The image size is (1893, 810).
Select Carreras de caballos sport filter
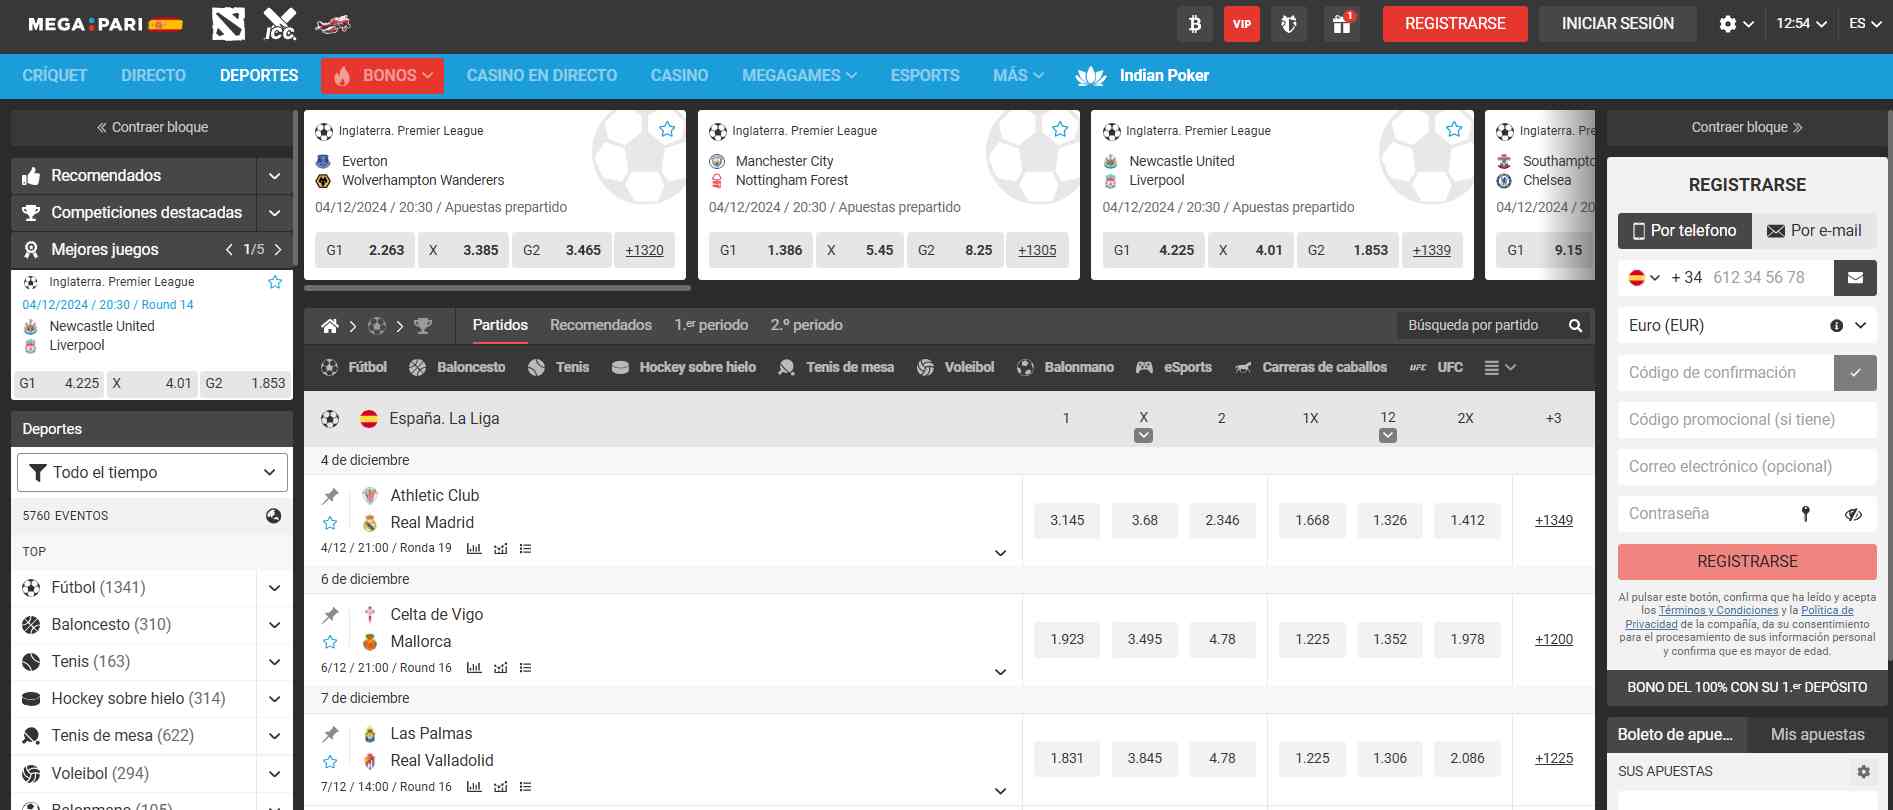(1311, 368)
